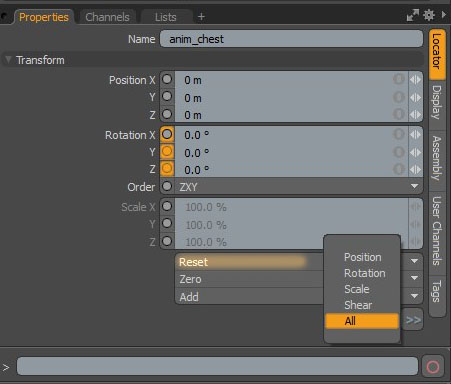Collapse the Transform section triangle

(8, 60)
